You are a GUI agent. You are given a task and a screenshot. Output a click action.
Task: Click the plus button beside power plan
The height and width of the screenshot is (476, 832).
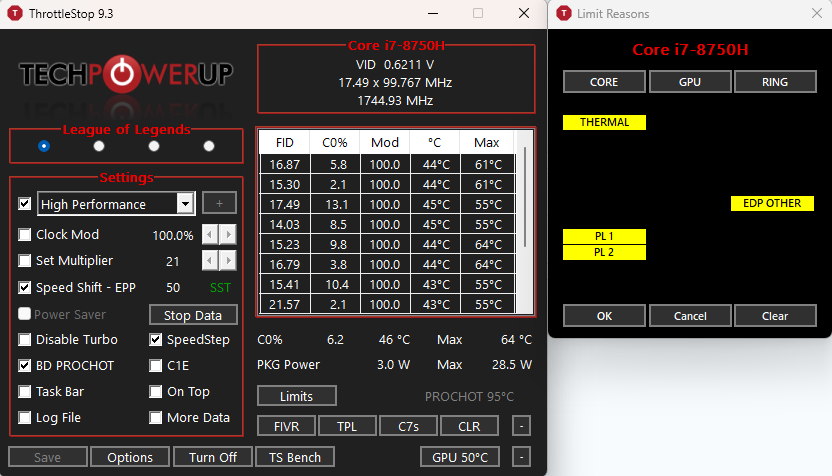(219, 203)
